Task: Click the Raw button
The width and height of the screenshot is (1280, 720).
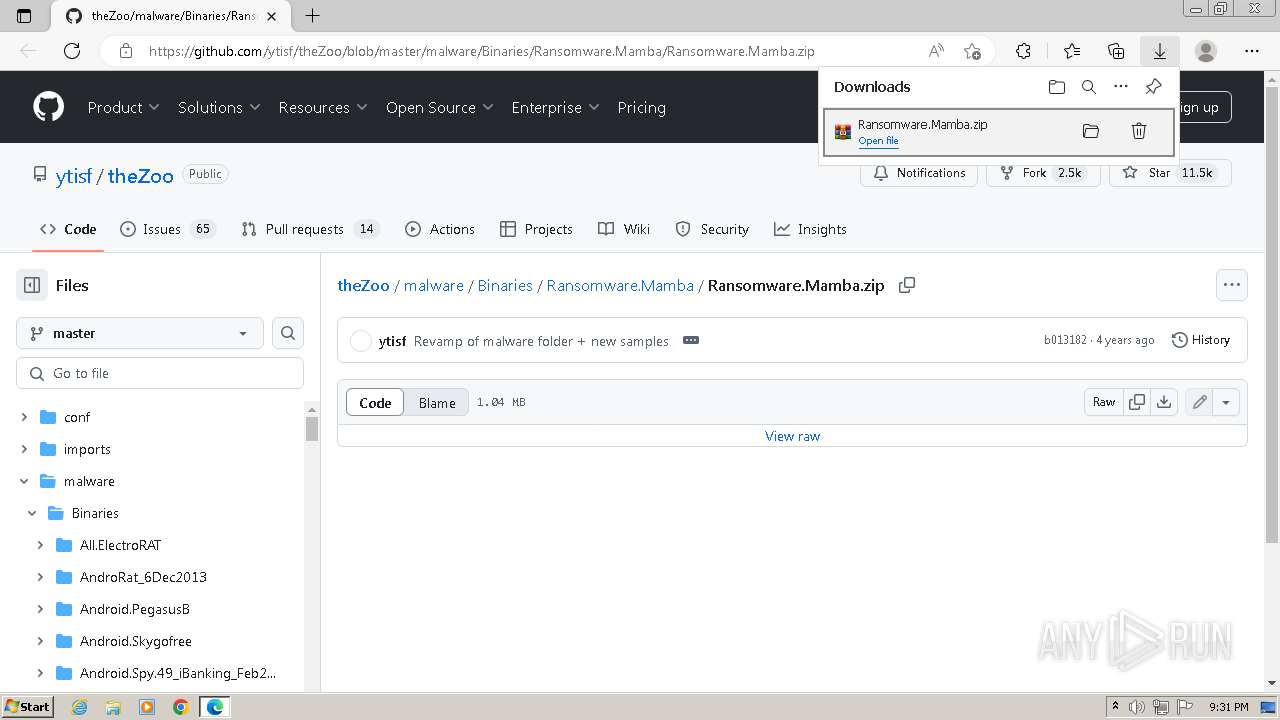Action: point(1104,402)
